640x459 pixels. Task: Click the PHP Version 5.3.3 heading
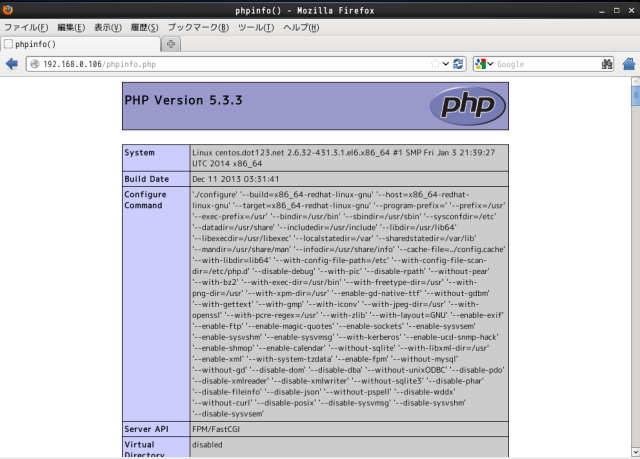183,100
